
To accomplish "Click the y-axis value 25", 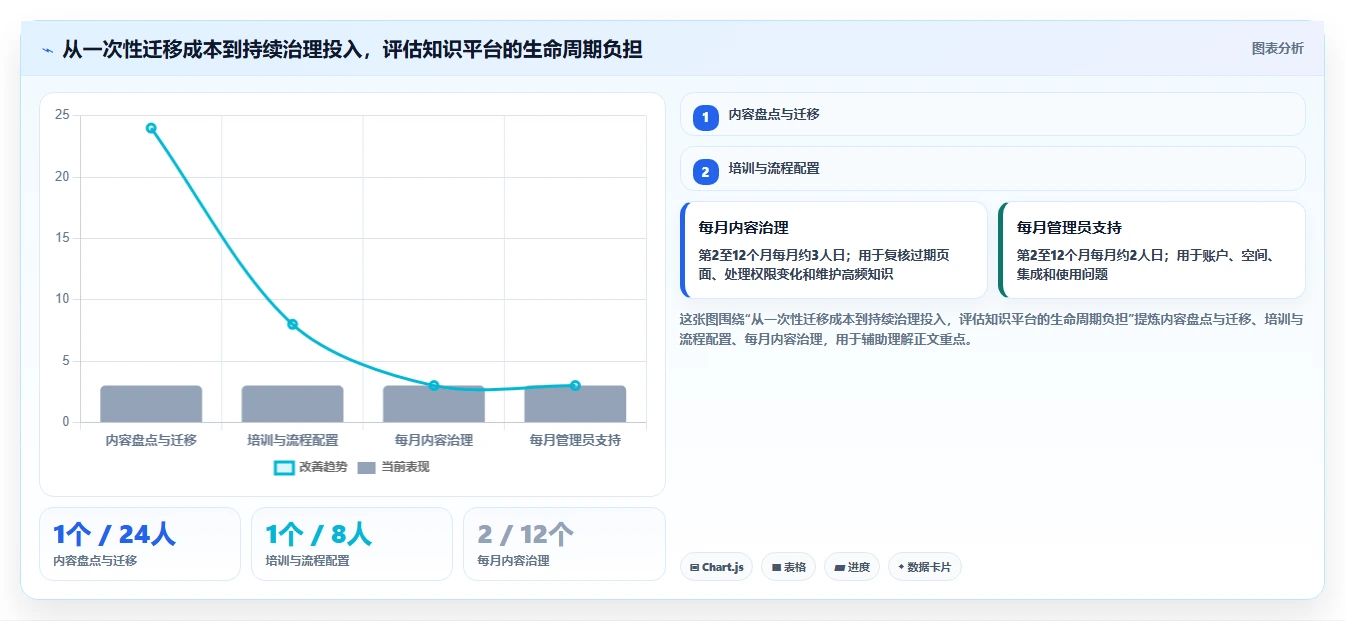I will pyautogui.click(x=62, y=115).
